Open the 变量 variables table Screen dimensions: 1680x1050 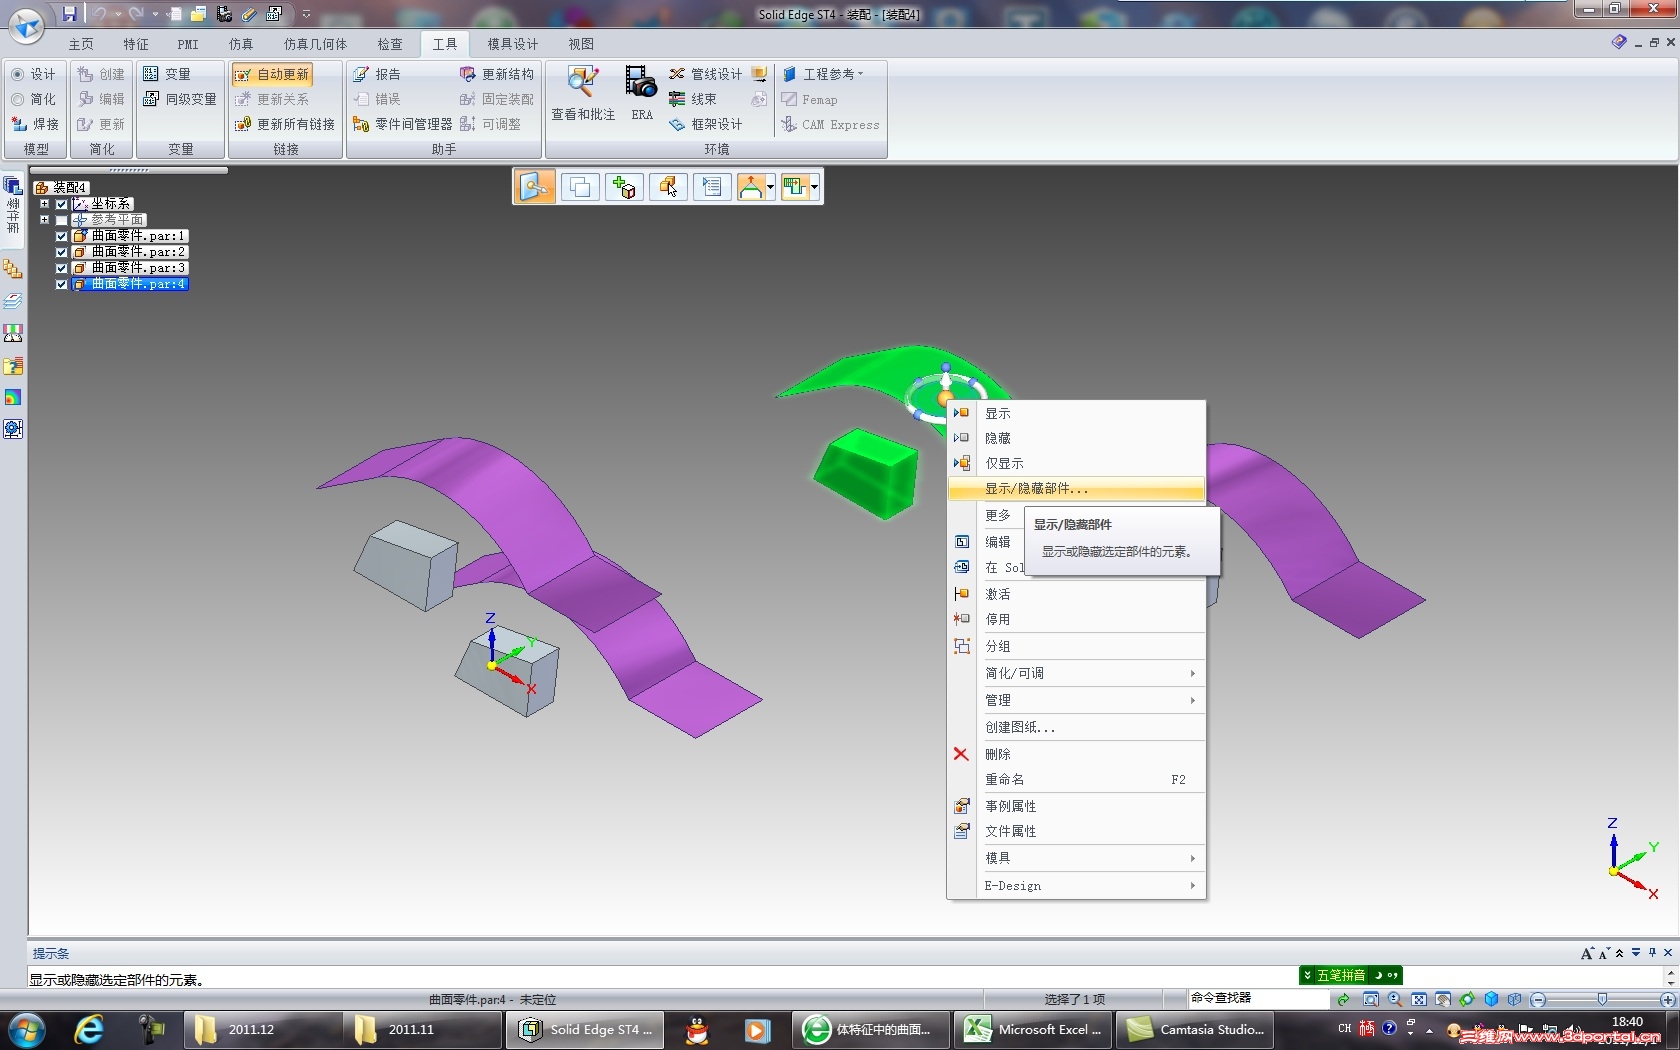pos(167,74)
